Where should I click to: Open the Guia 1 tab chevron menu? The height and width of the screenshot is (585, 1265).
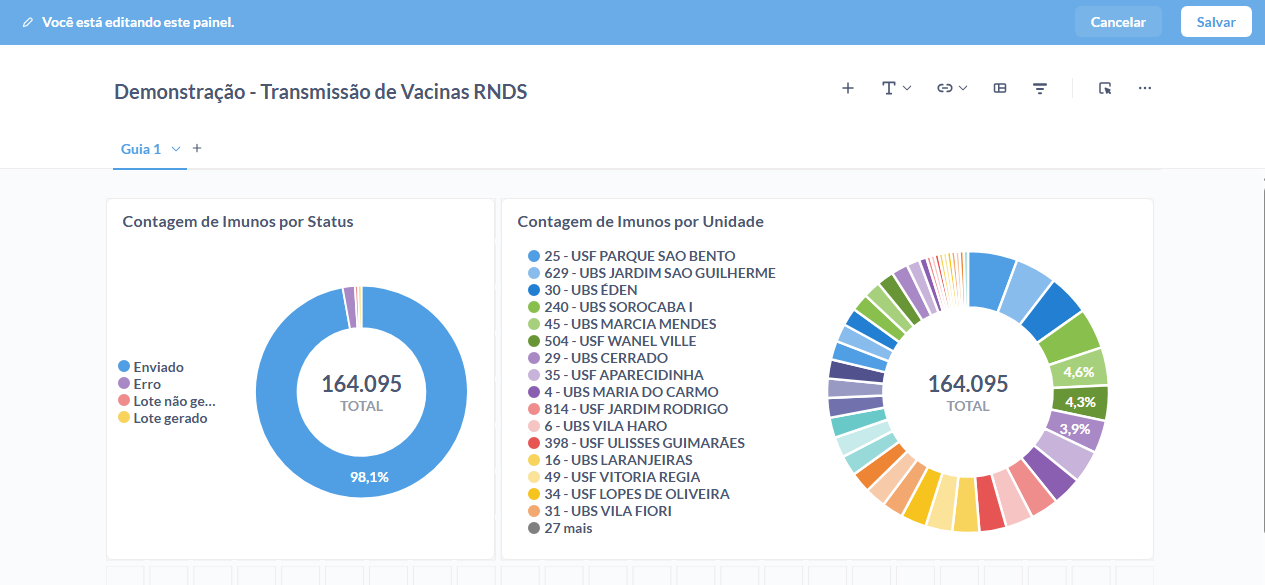(176, 149)
